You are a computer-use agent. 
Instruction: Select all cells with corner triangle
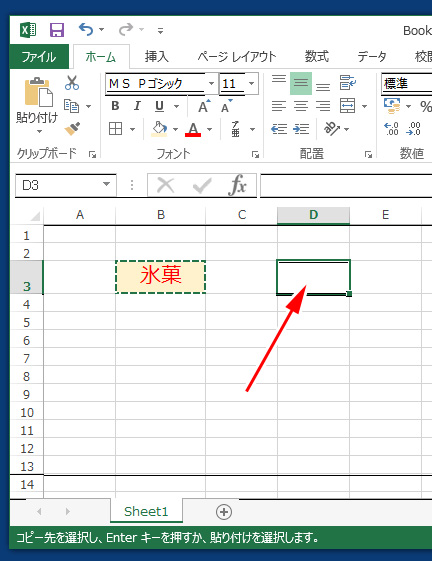35,216
